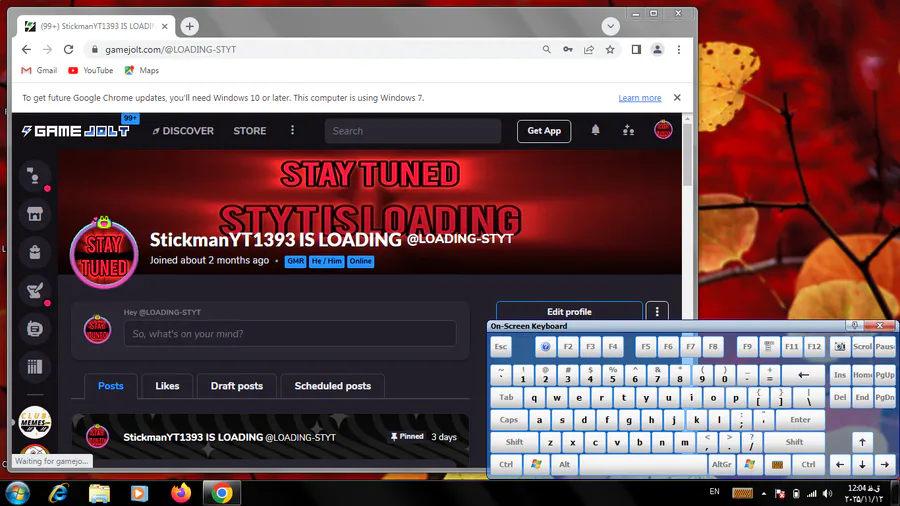Click the backspace arrow key on On-Screen Keyboard
Image resolution: width=900 pixels, height=506 pixels.
tap(804, 375)
